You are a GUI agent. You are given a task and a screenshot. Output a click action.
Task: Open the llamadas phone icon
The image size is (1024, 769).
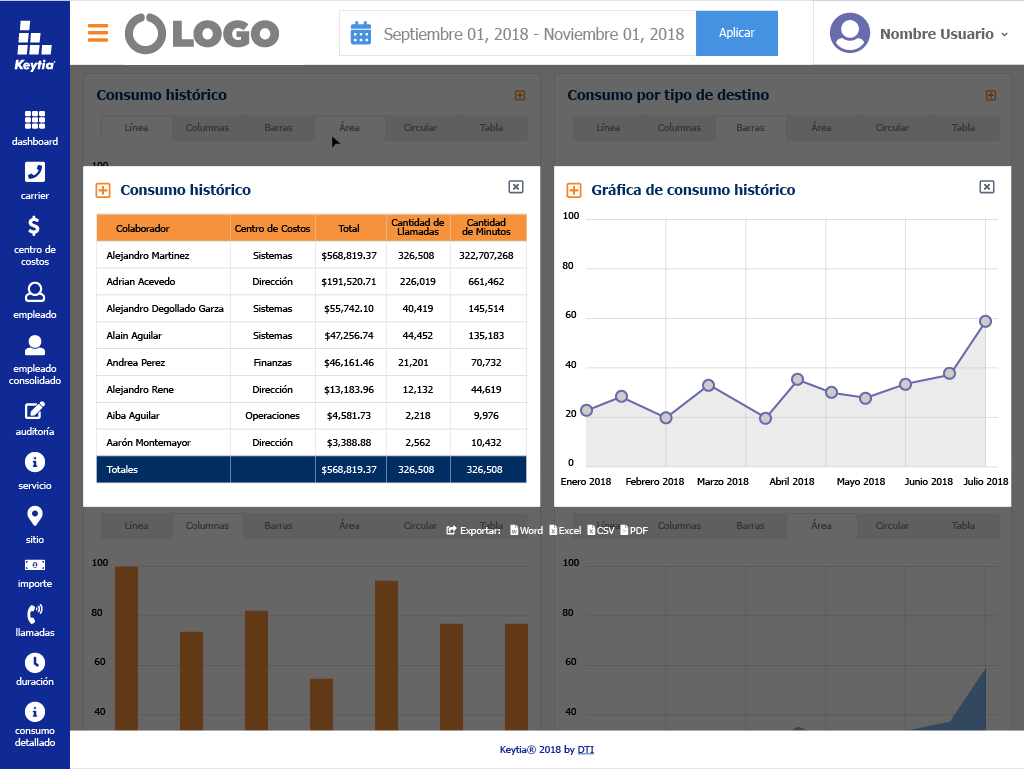click(35, 614)
